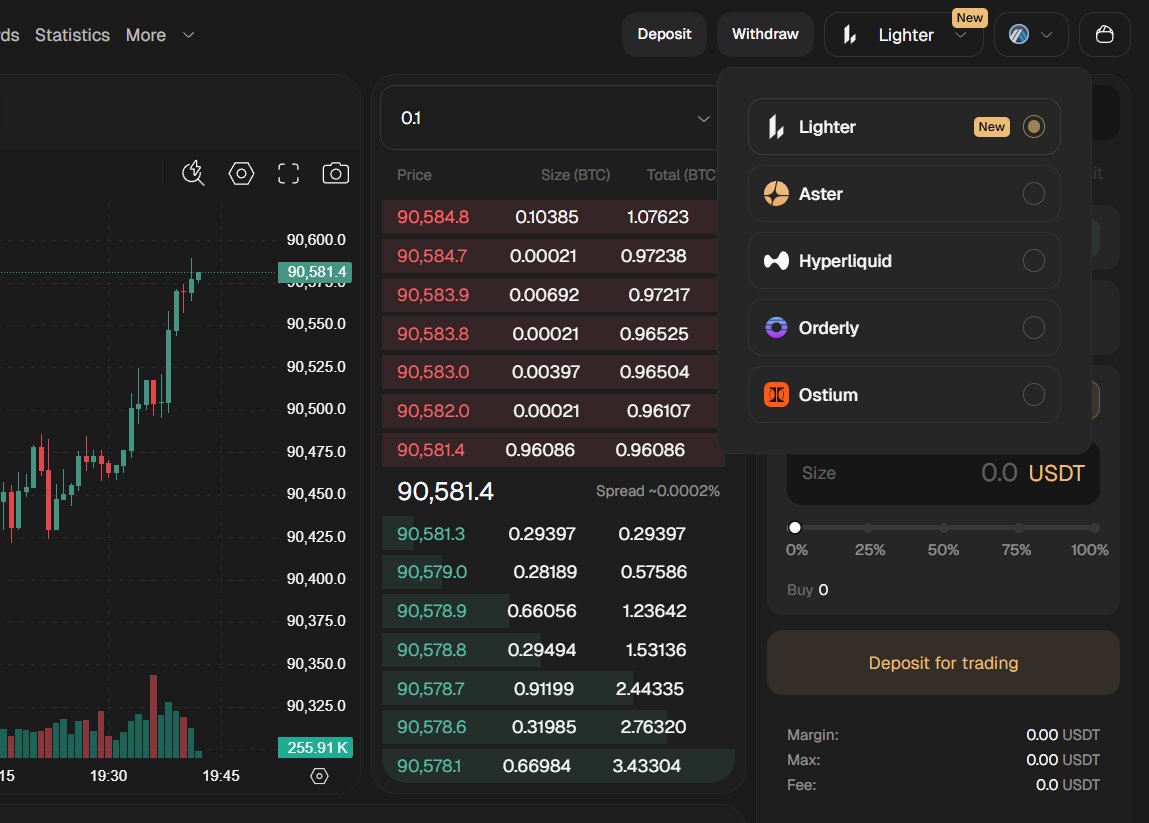
Task: Set size slider to 100%
Action: (1094, 528)
